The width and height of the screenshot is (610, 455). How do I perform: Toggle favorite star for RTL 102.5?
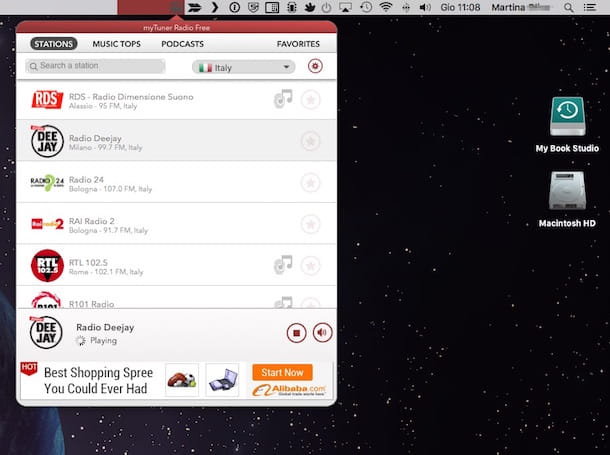click(x=310, y=266)
